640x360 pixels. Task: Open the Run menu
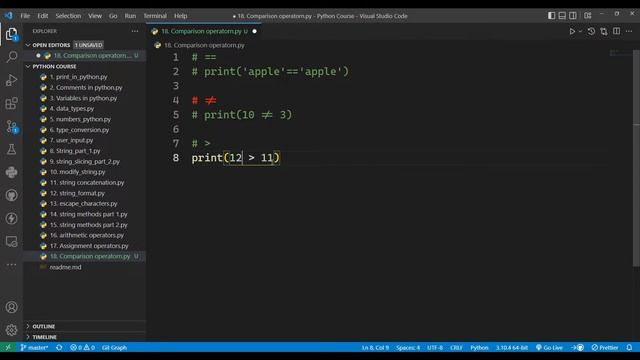(x=130, y=16)
